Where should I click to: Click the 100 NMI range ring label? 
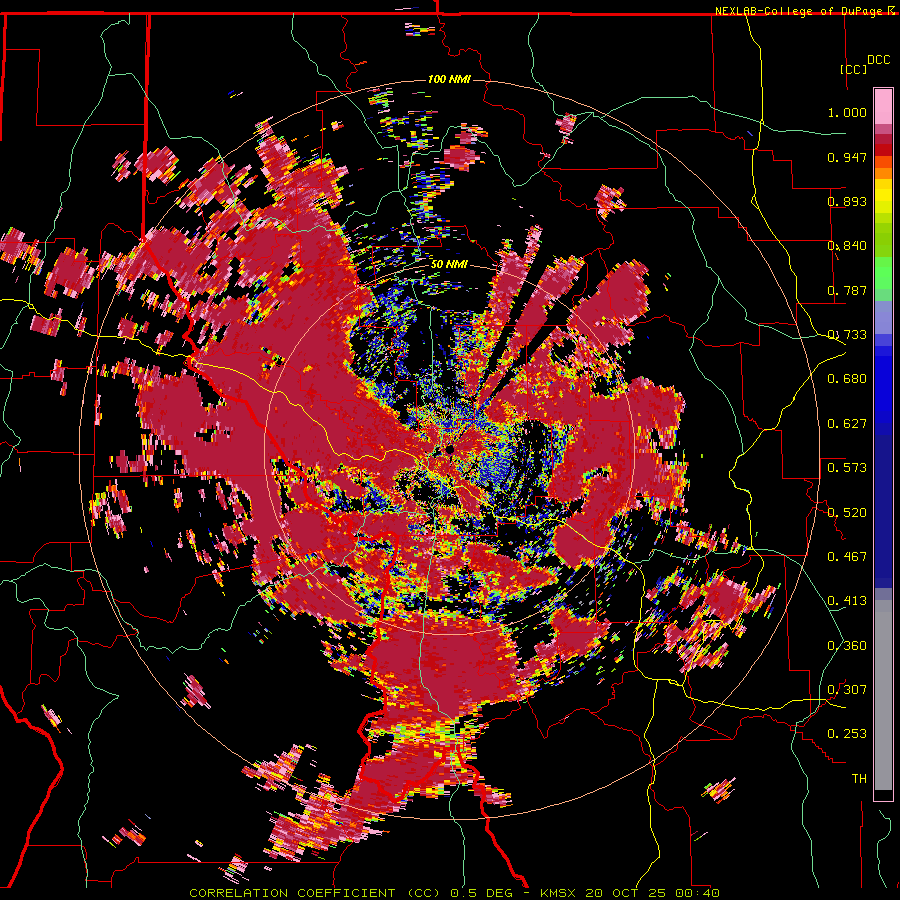tap(449, 79)
